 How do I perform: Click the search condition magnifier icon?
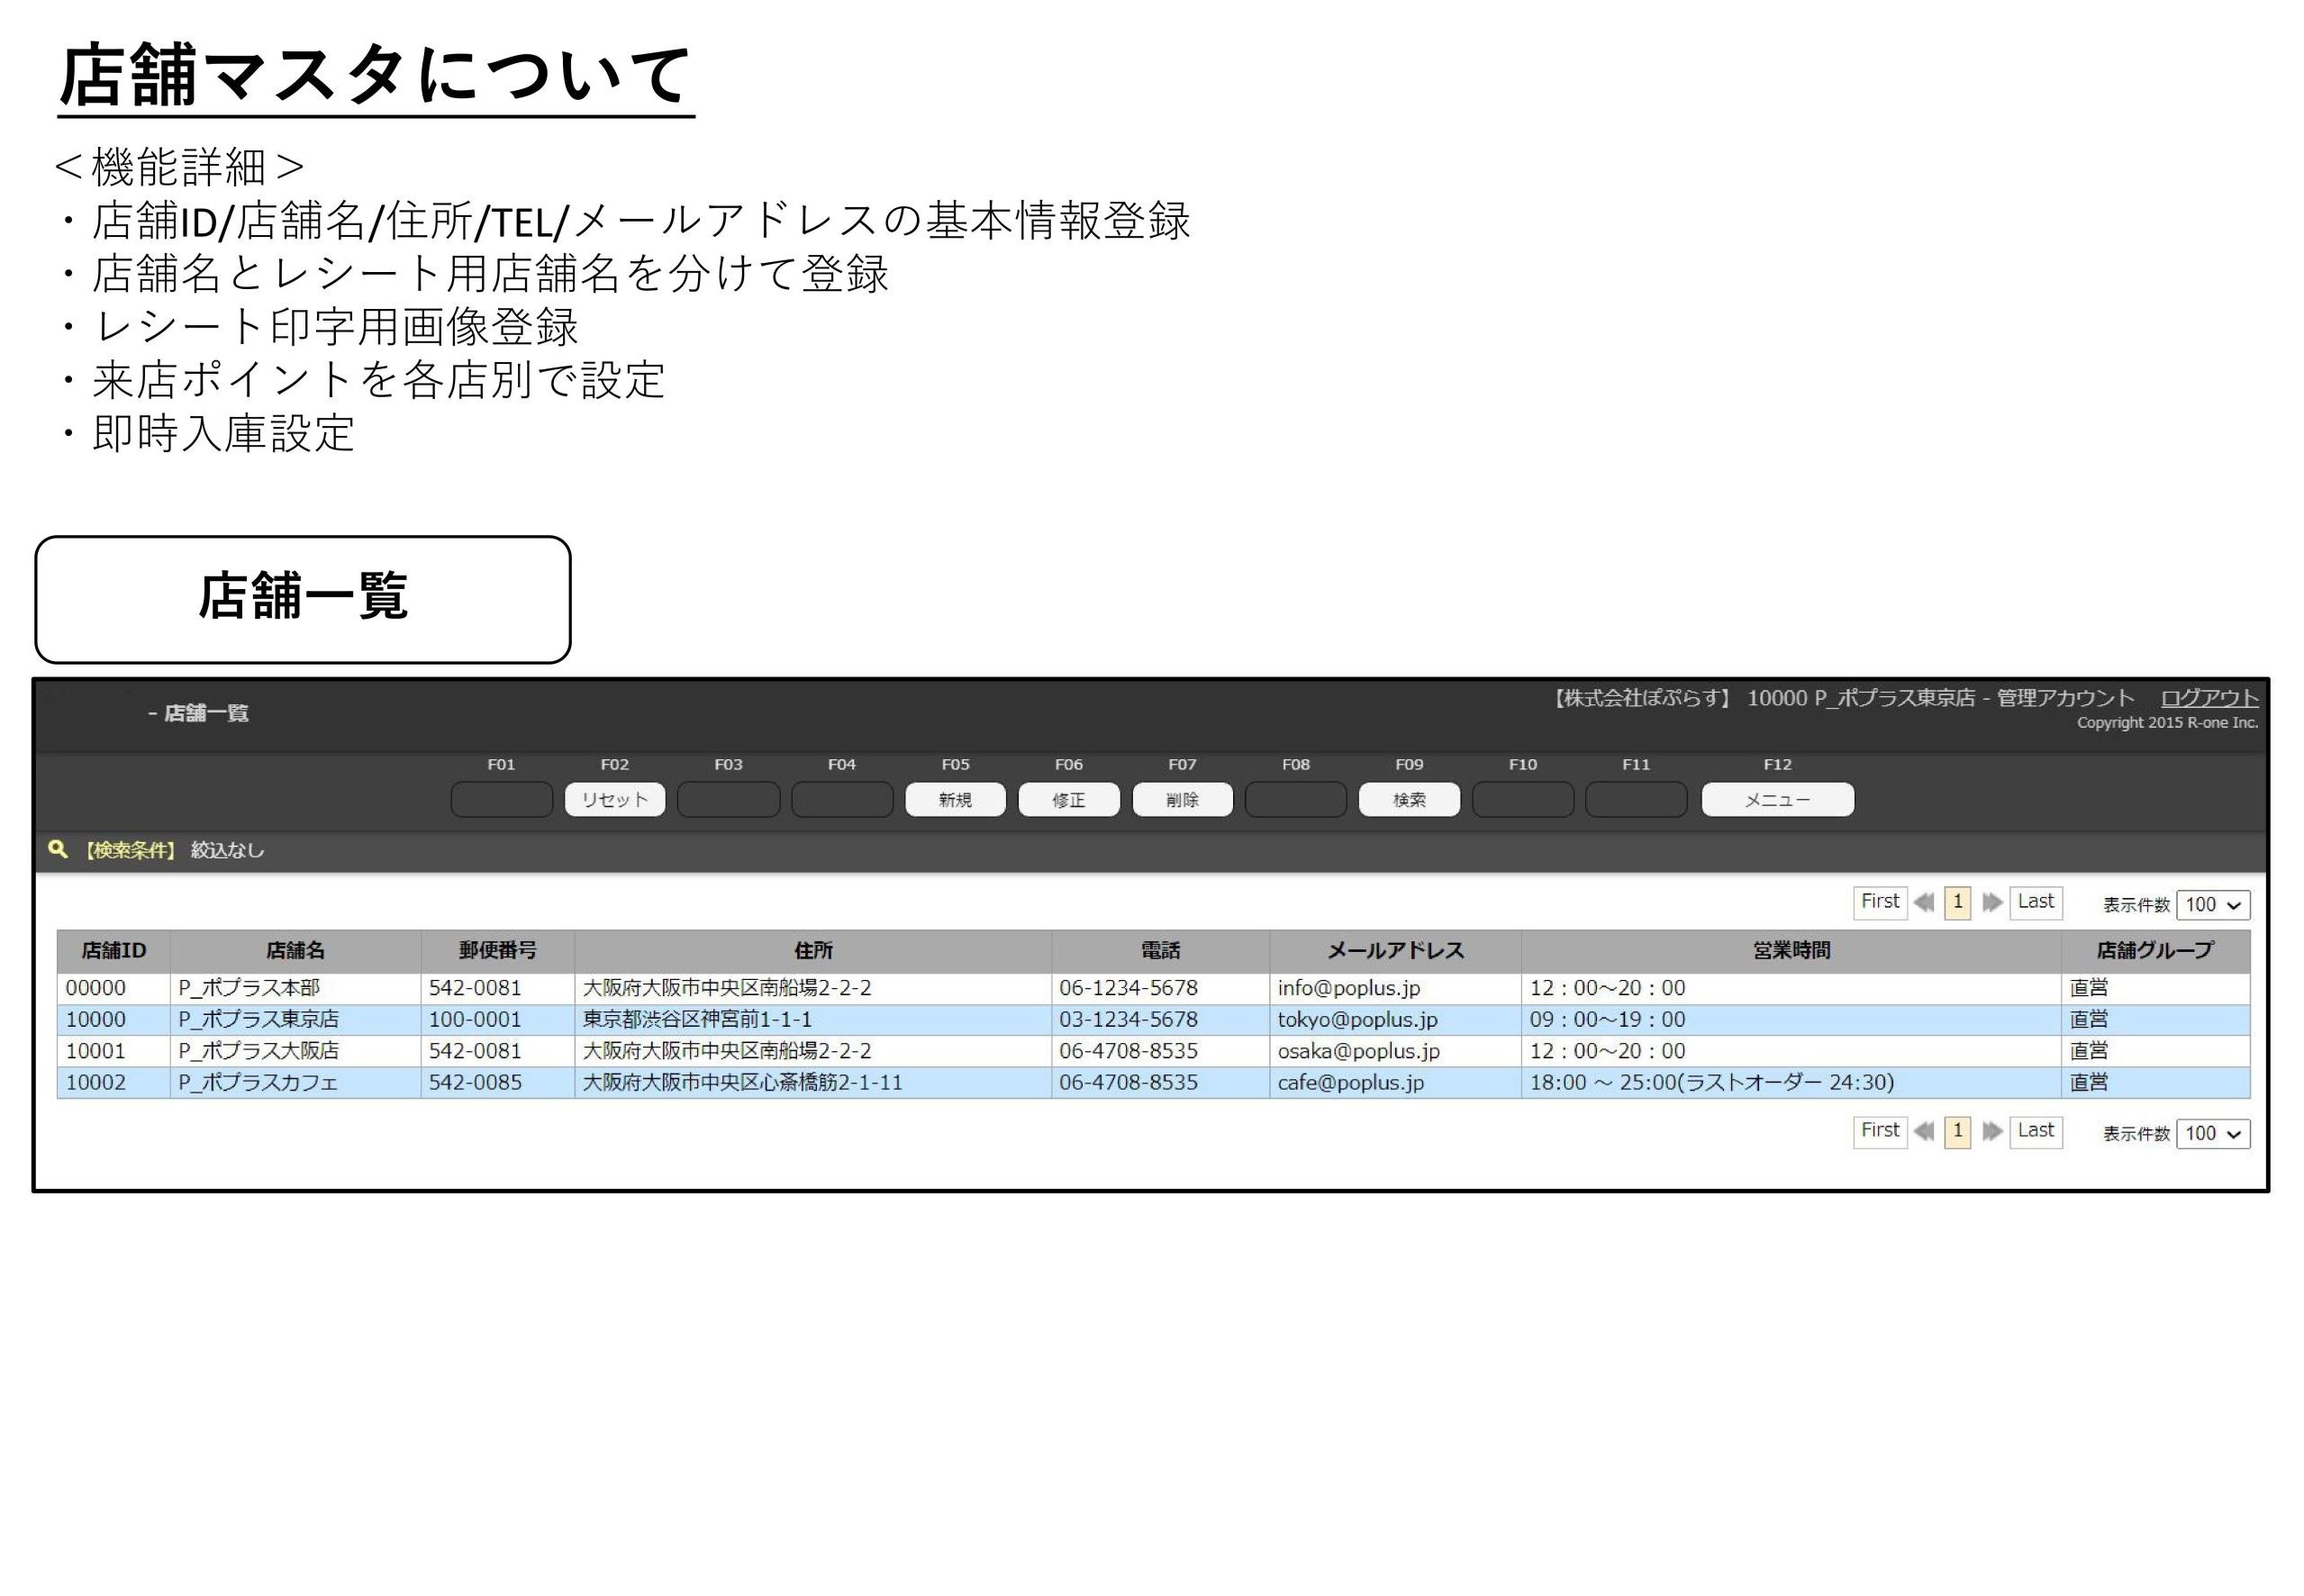58,849
